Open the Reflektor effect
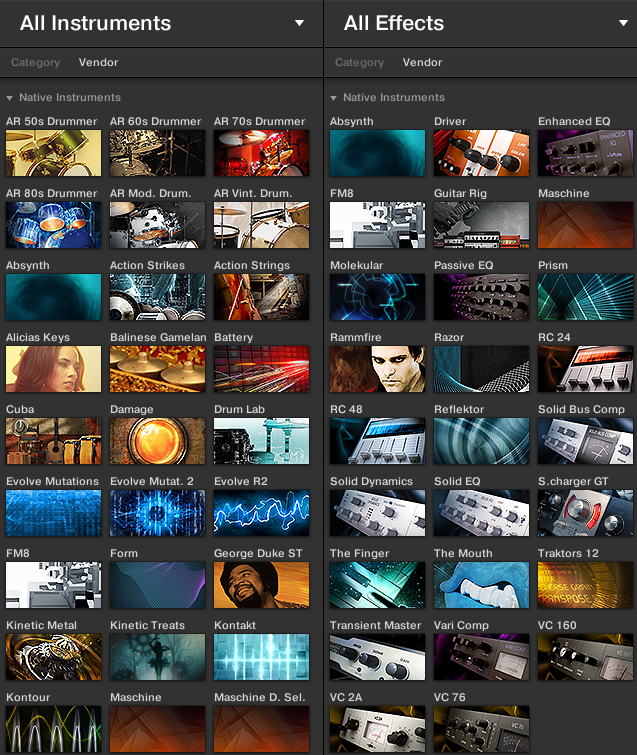 tap(481, 441)
